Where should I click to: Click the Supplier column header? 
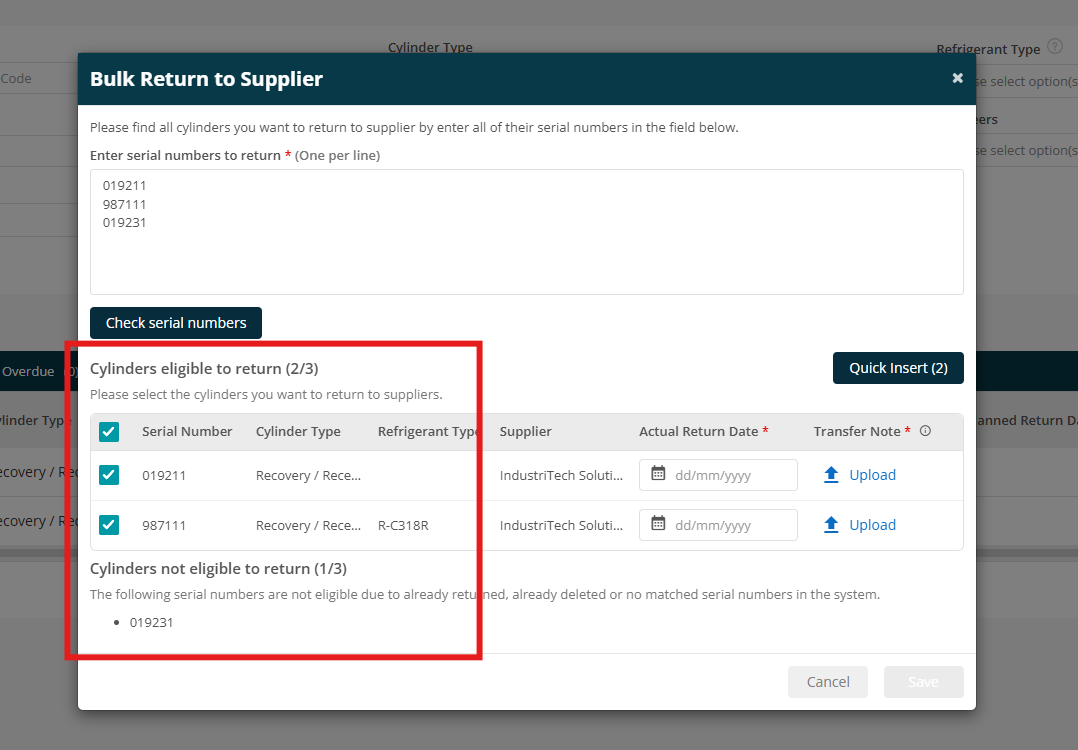click(525, 432)
